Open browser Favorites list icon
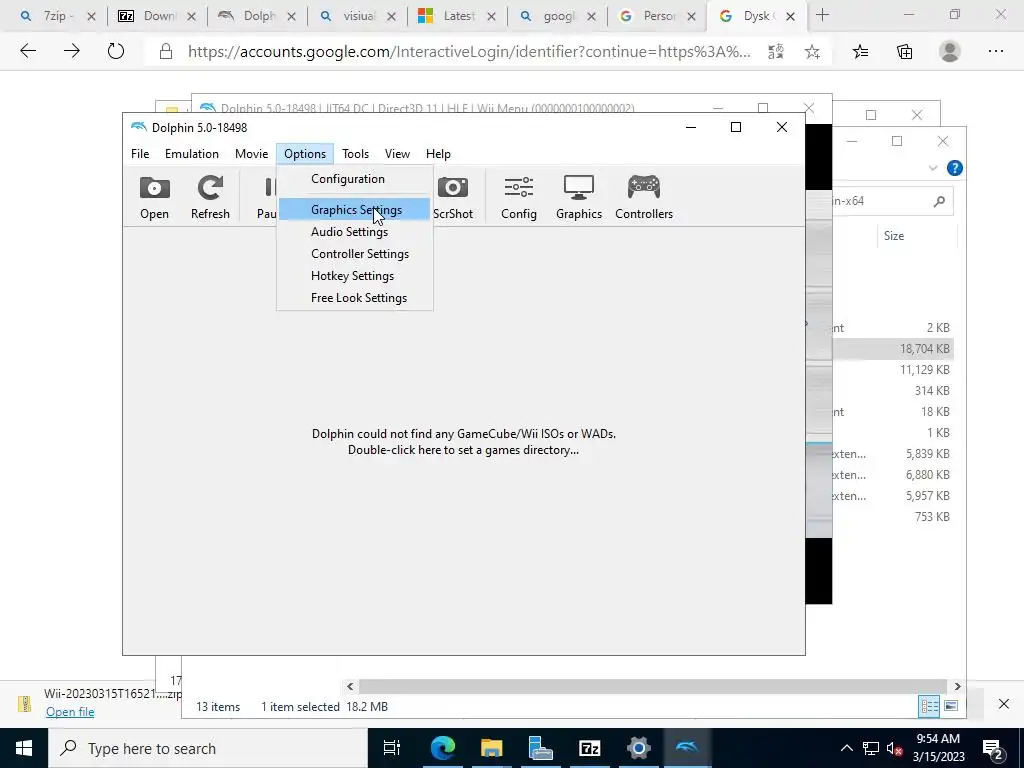Screen dimensions: 1024x768 [860, 52]
